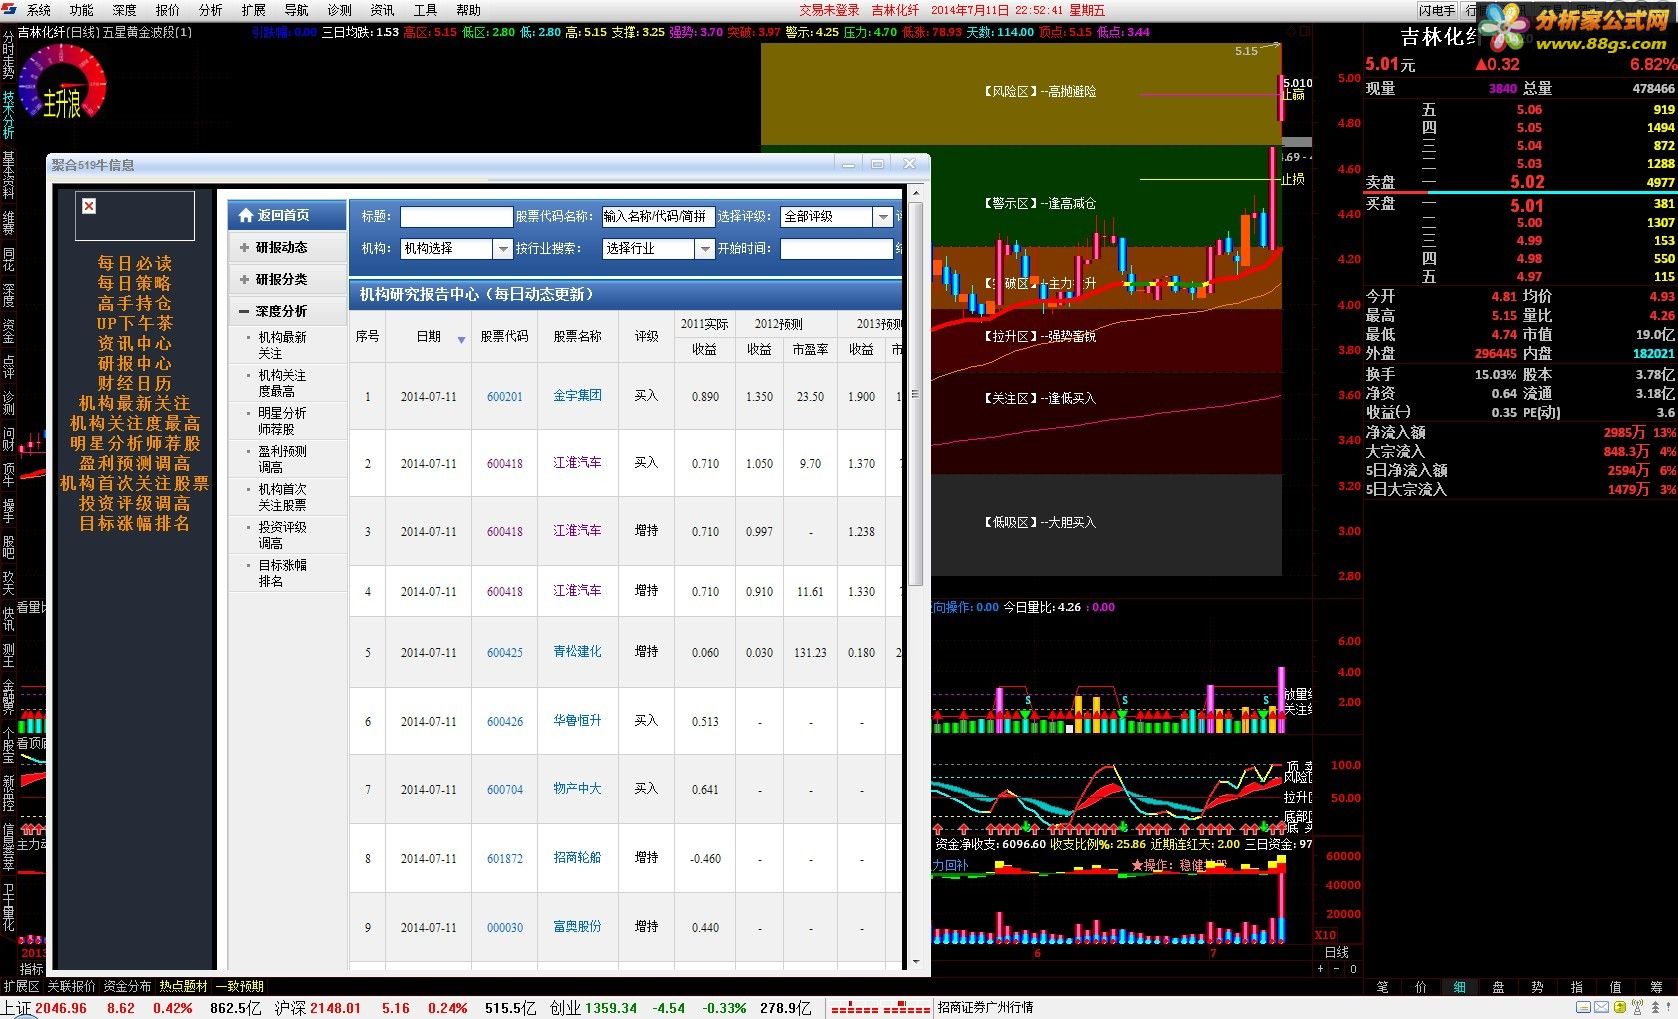Viewport: 1678px width, 1019px height.
Task: Click the 扩展区 label at the bottom left
Action: coord(21,986)
